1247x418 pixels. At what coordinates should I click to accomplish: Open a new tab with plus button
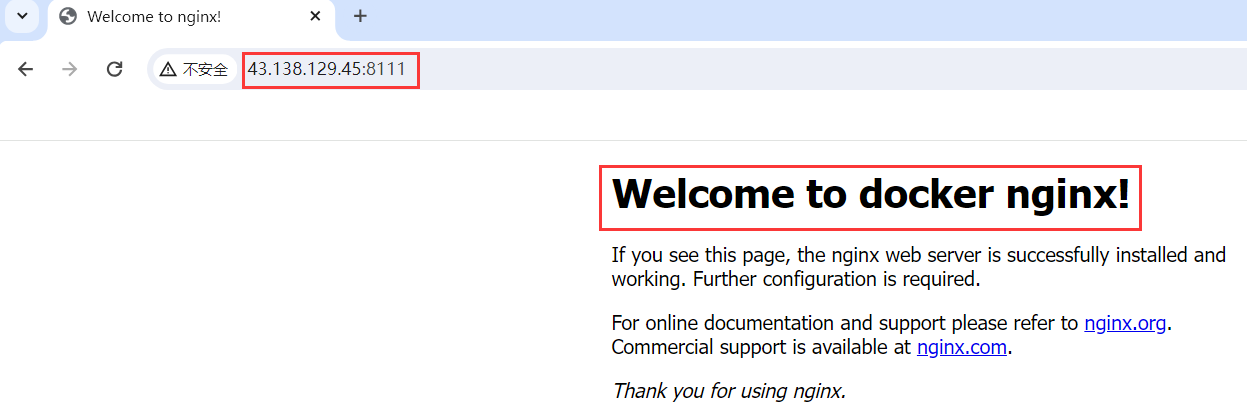[x=360, y=16]
